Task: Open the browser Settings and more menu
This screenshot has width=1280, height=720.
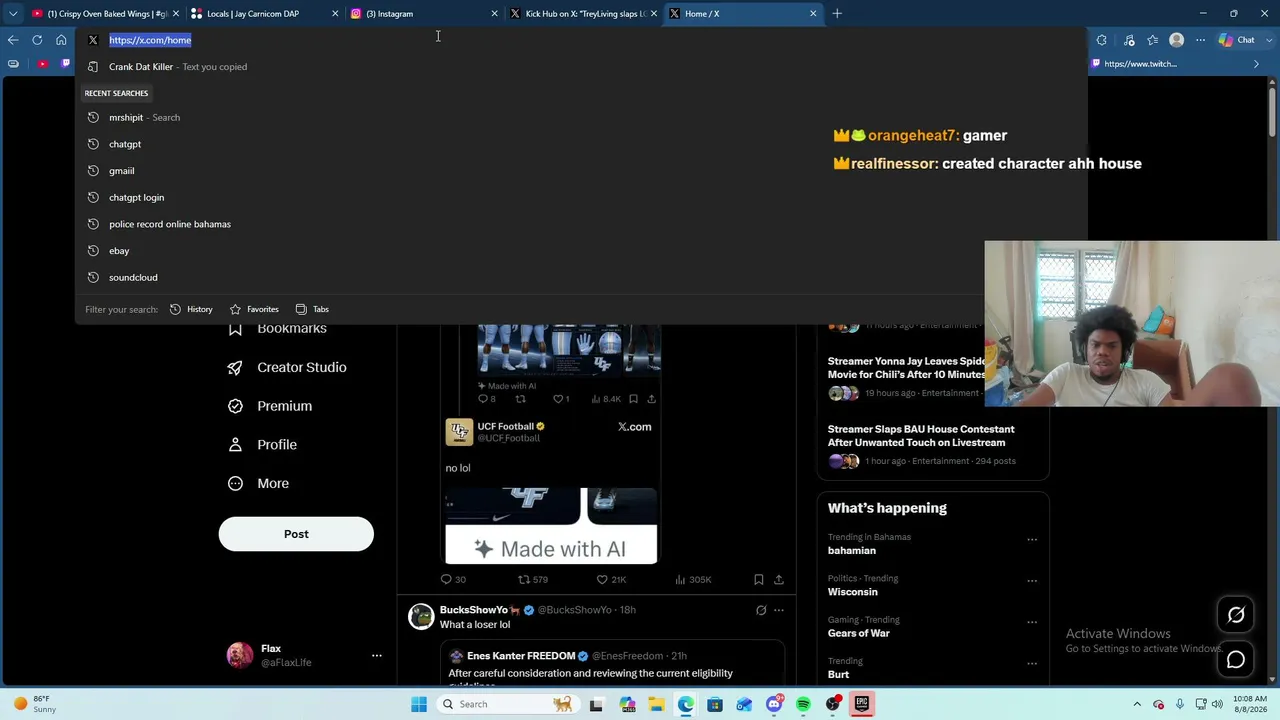Action: click(x=1200, y=40)
